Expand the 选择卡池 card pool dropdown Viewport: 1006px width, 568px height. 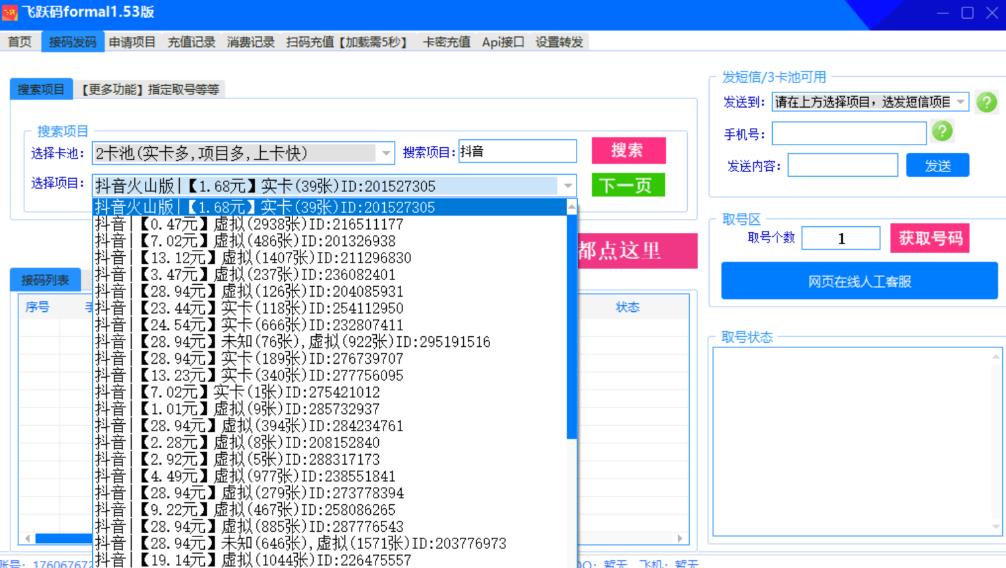pyautogui.click(x=386, y=153)
